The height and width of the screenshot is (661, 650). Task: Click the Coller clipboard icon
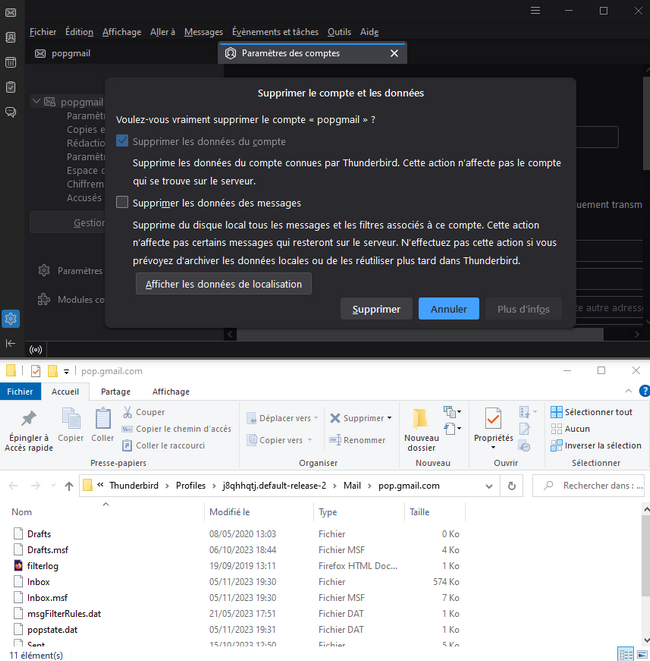coord(103,419)
